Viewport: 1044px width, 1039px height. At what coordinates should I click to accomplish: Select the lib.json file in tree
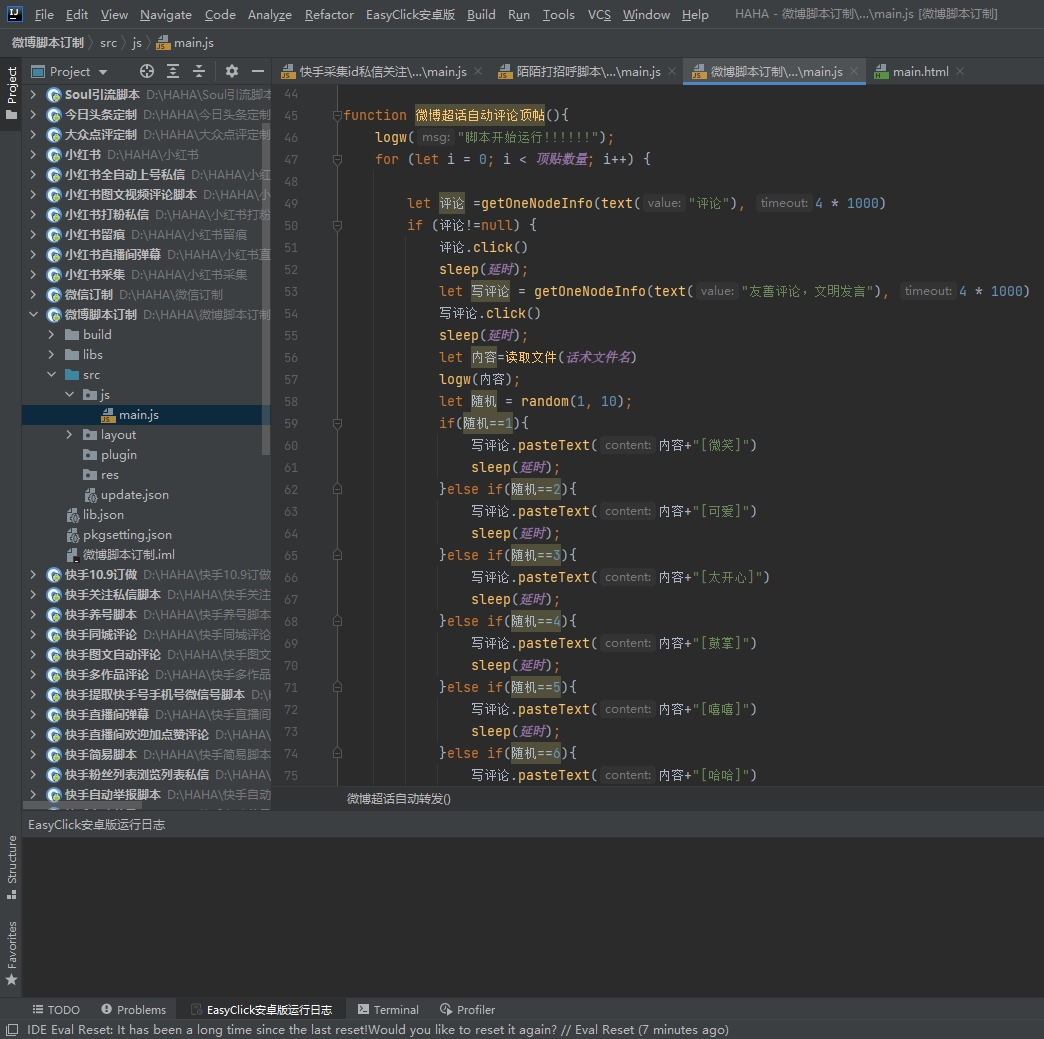[x=95, y=515]
